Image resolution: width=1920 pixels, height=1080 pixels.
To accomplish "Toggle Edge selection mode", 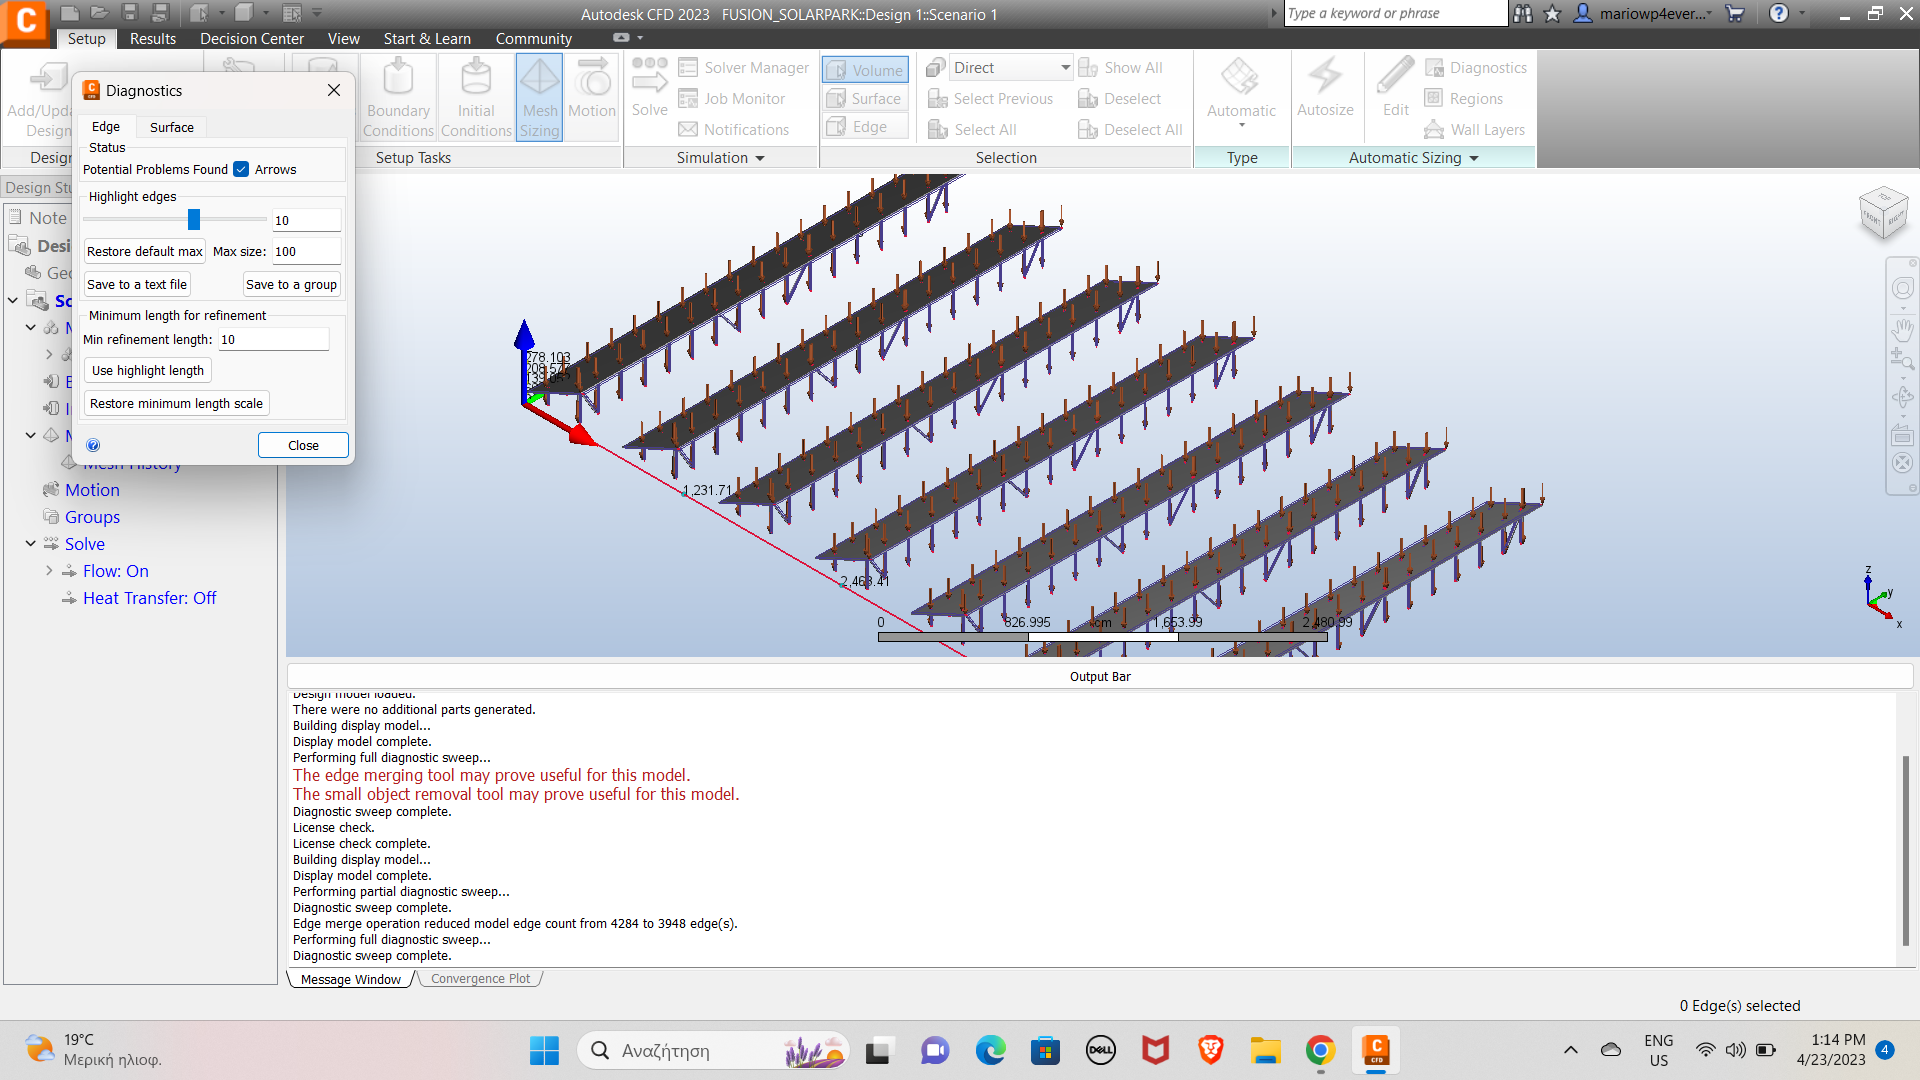I will (x=864, y=126).
